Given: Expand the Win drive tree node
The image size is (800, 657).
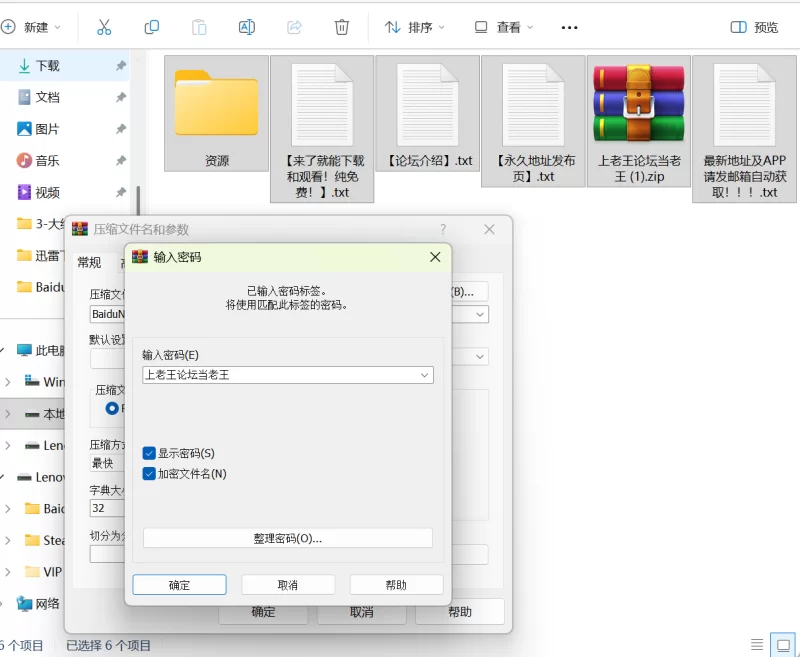Looking at the screenshot, I should [8, 382].
